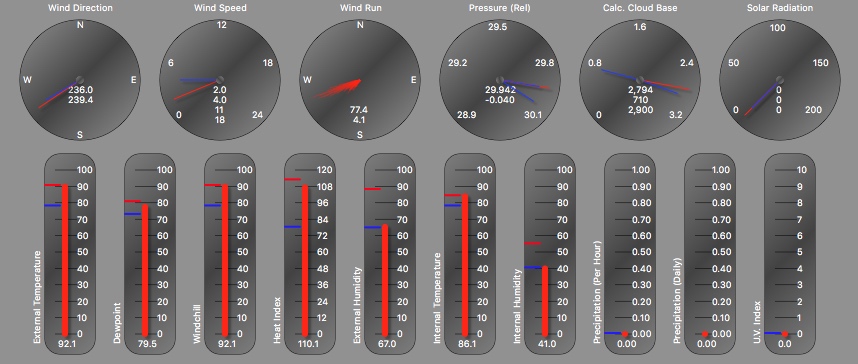Click the 'N' label on Wind Direction dial
This screenshot has width=858, height=364.
point(80,25)
